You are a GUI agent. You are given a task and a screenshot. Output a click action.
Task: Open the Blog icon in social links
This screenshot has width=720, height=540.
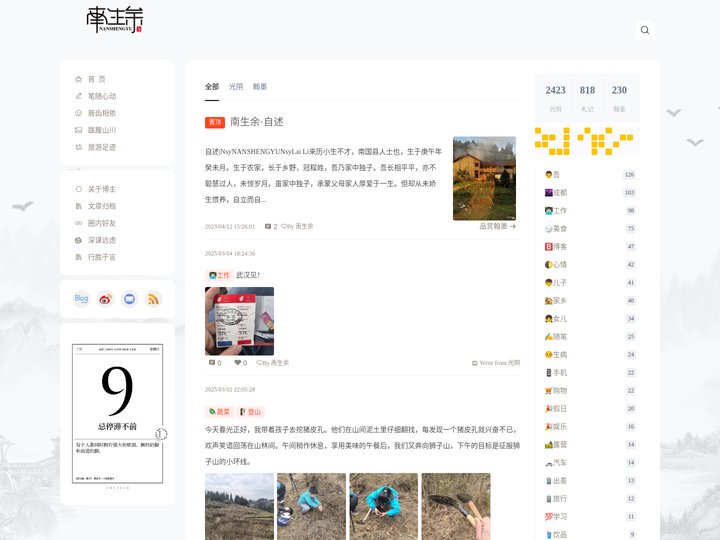click(81, 299)
